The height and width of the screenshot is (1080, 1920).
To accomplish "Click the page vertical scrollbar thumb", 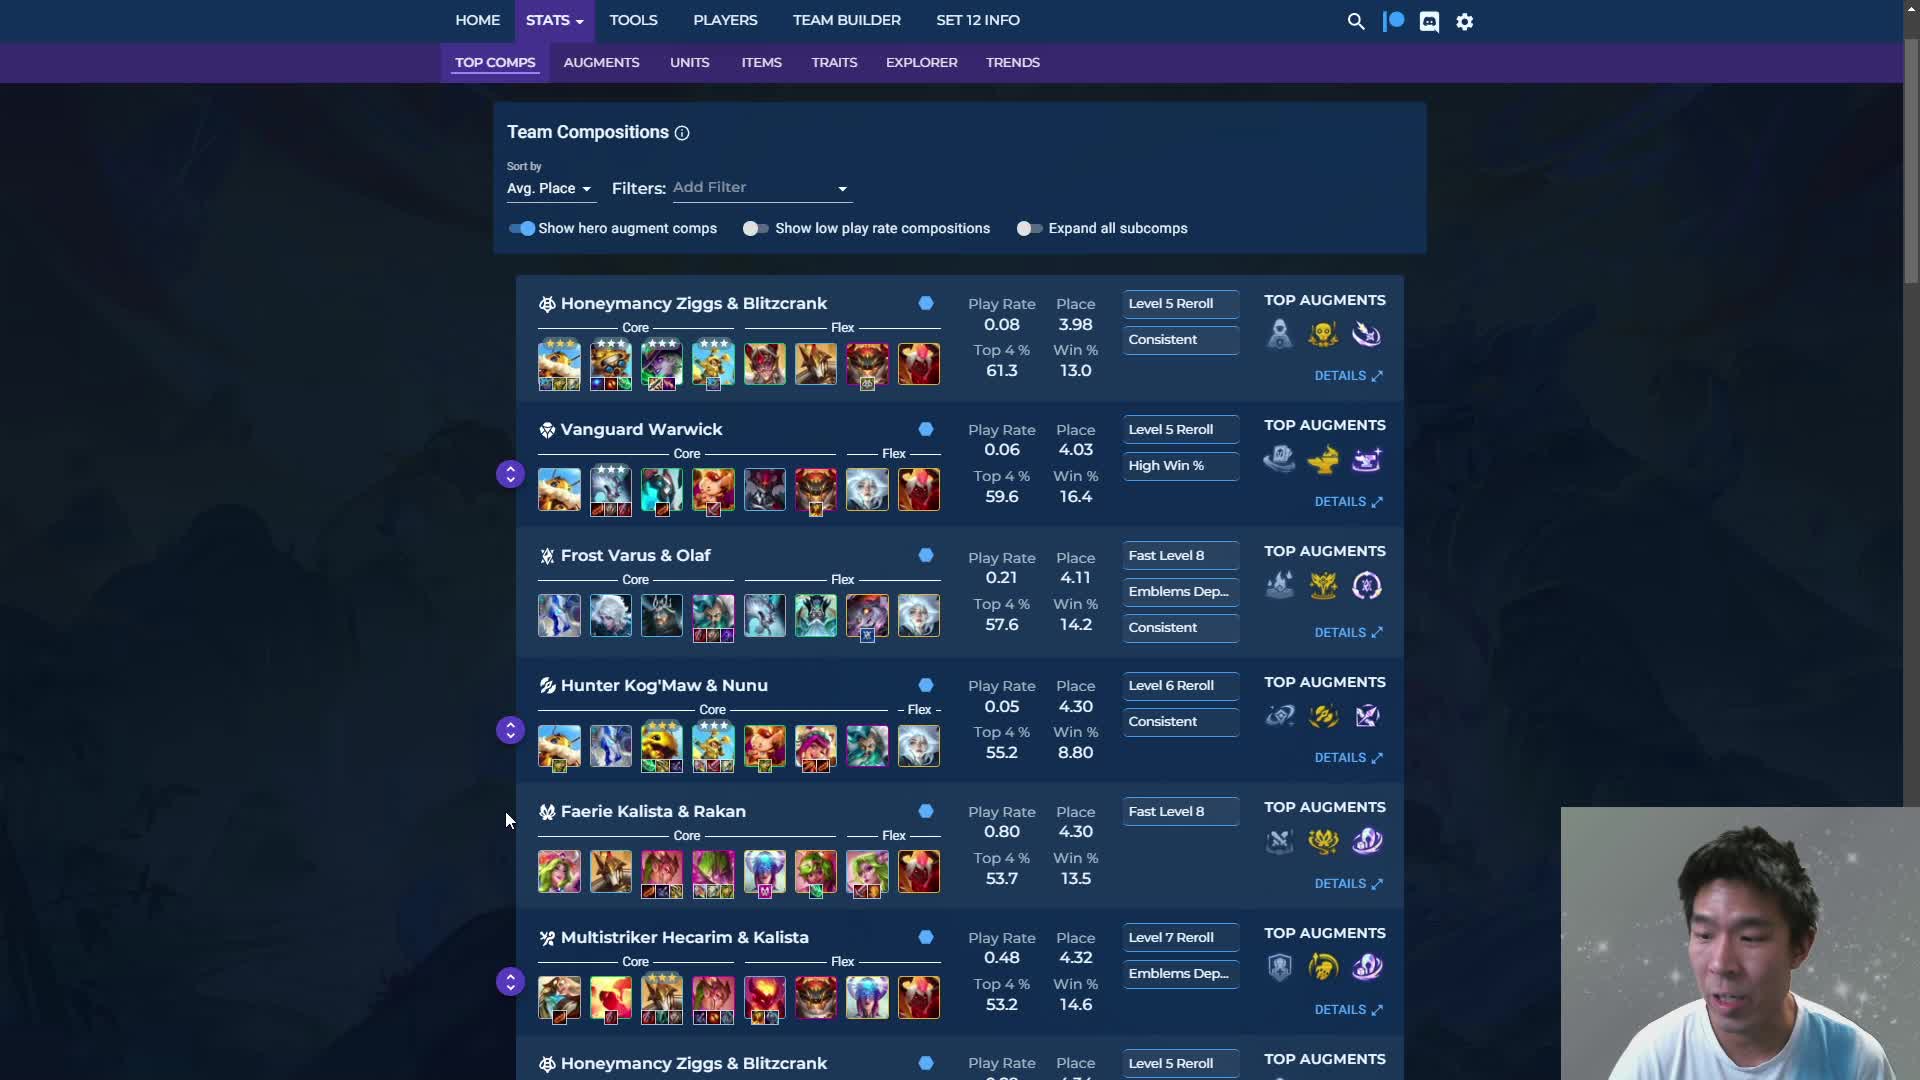I will [x=1911, y=160].
